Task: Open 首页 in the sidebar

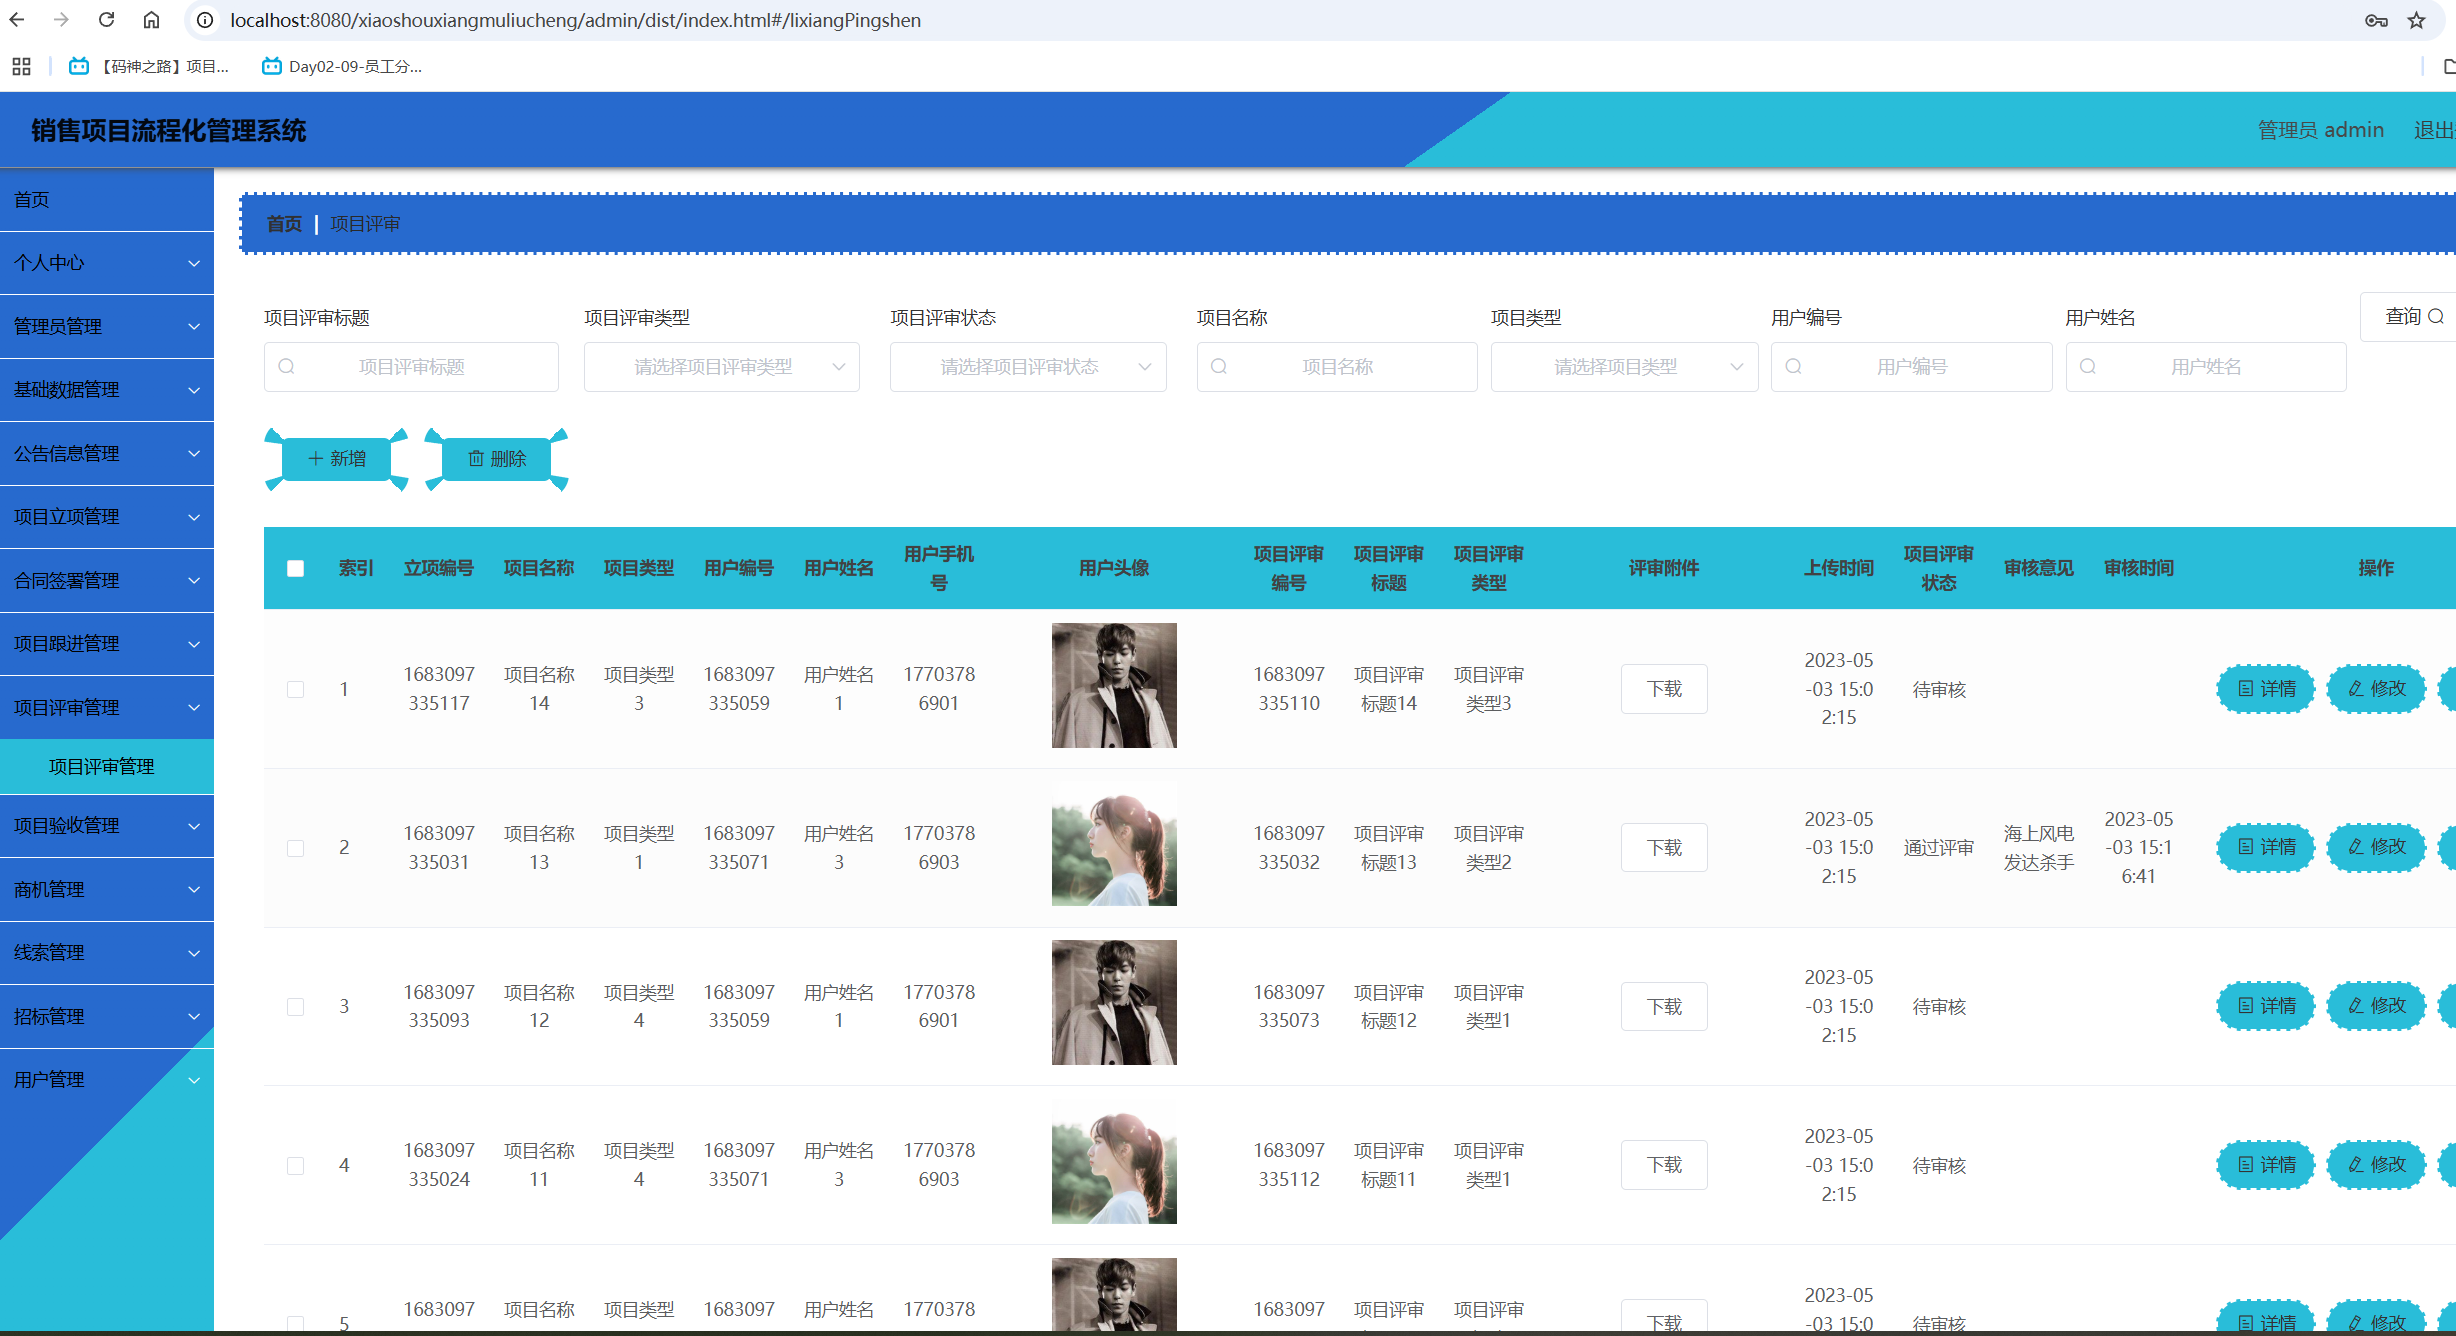Action: coord(107,200)
